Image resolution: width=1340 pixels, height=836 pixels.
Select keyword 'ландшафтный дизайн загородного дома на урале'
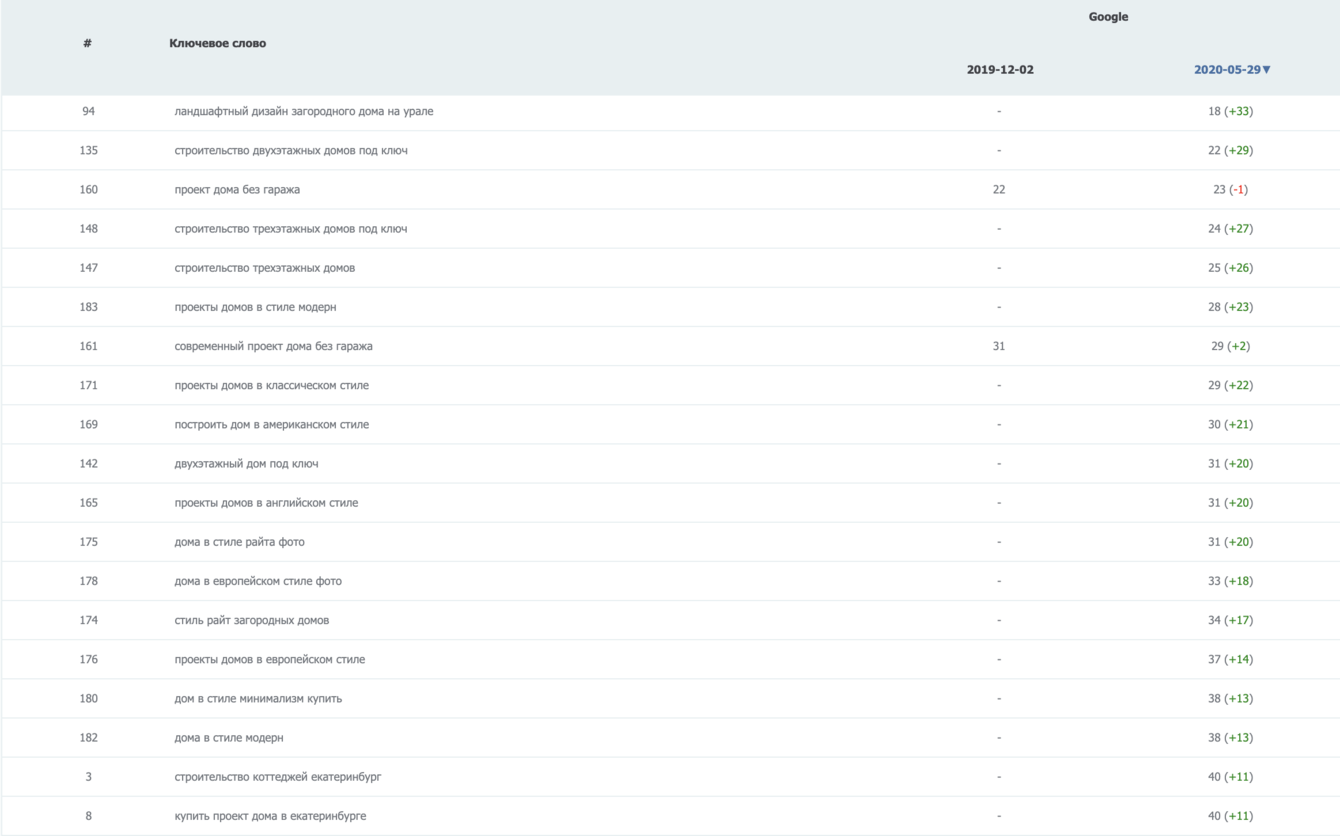304,111
